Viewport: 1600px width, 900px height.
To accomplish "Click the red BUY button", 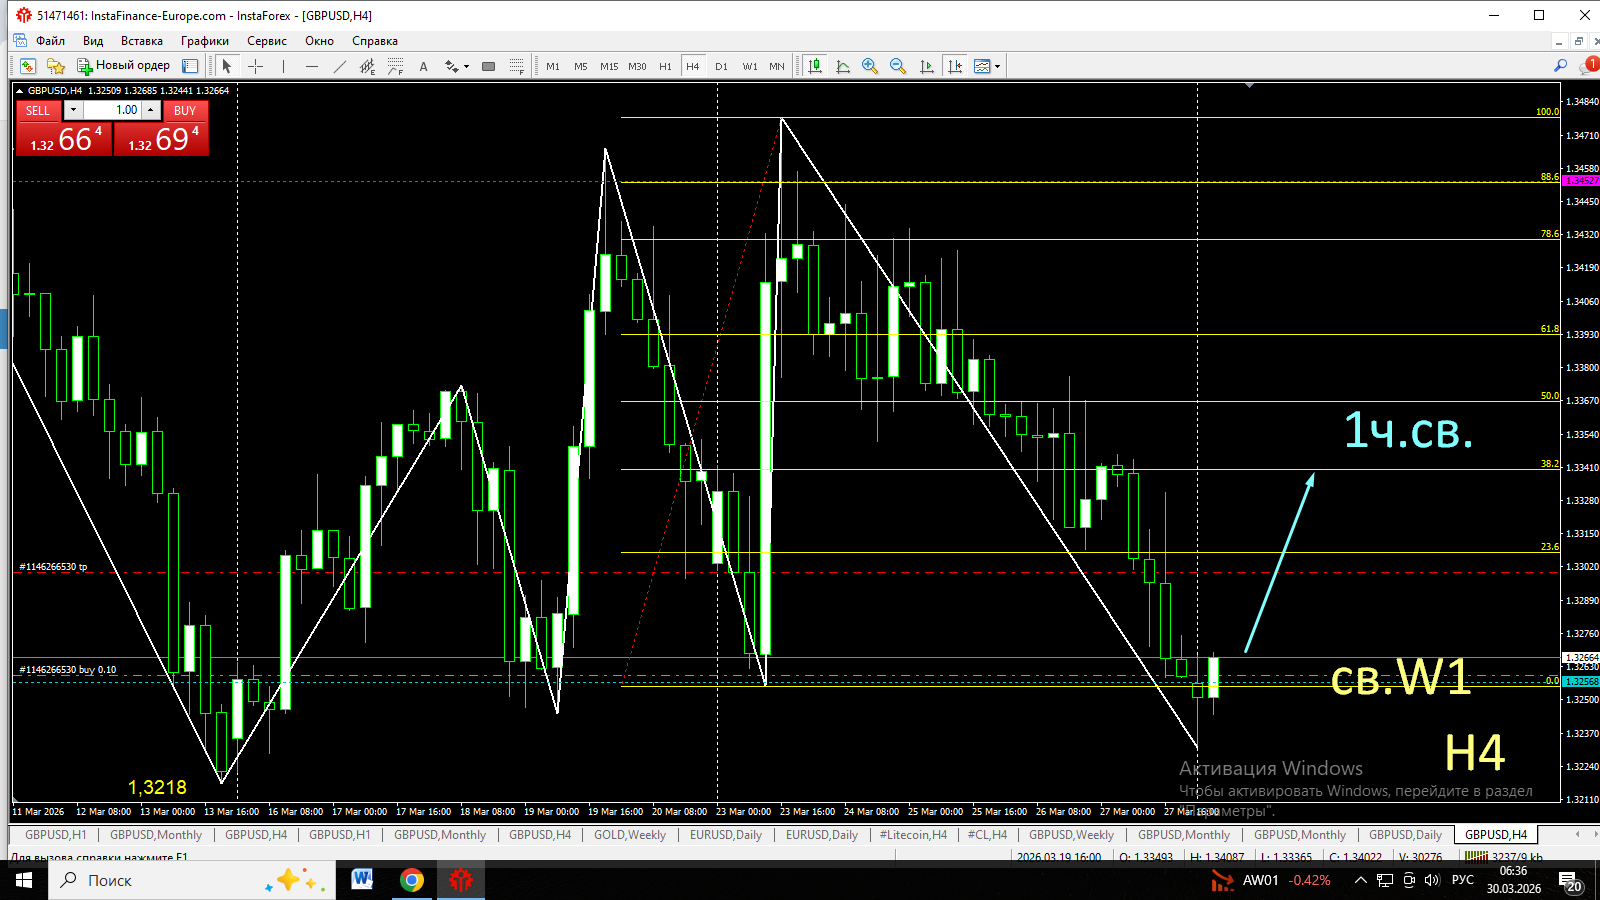I will (185, 110).
